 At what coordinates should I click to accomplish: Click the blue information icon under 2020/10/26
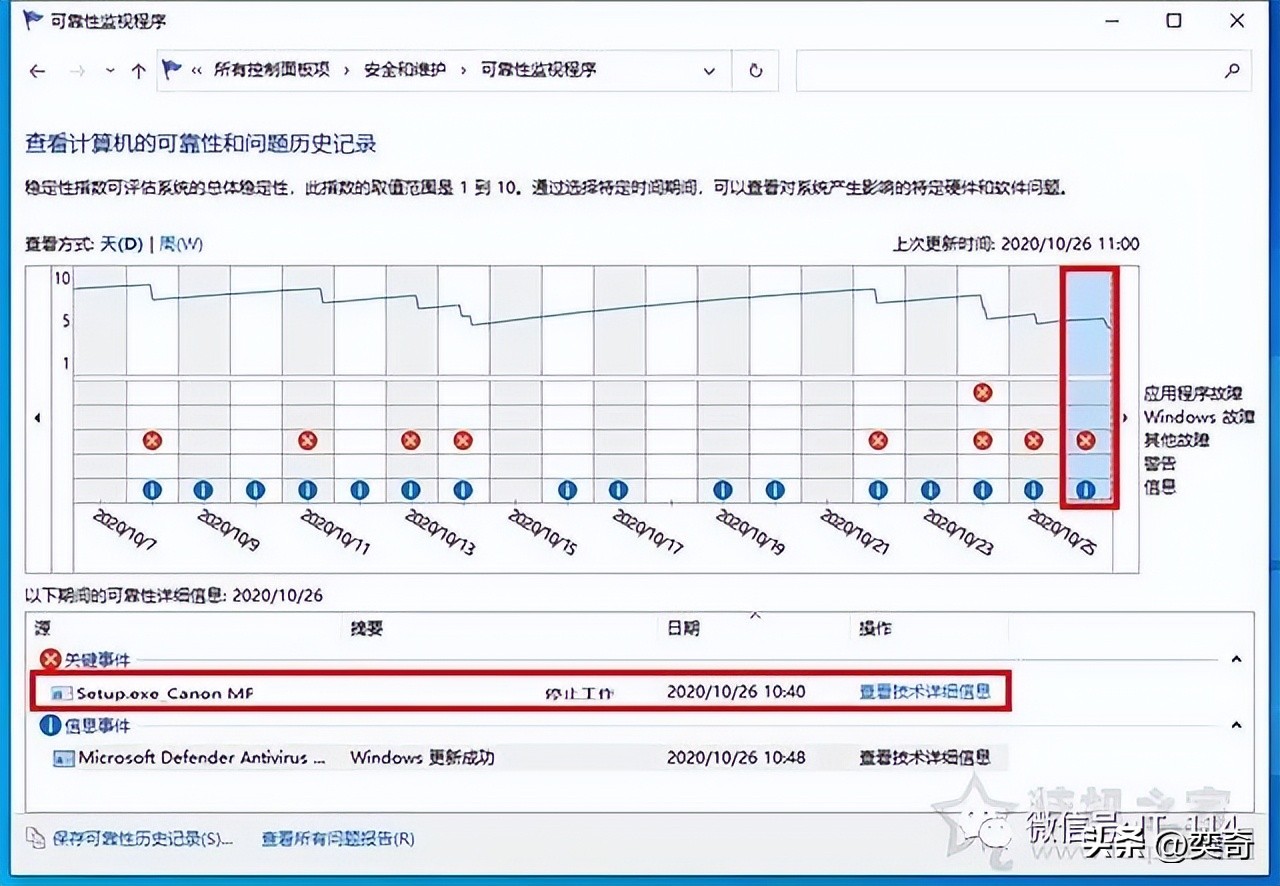[1085, 489]
